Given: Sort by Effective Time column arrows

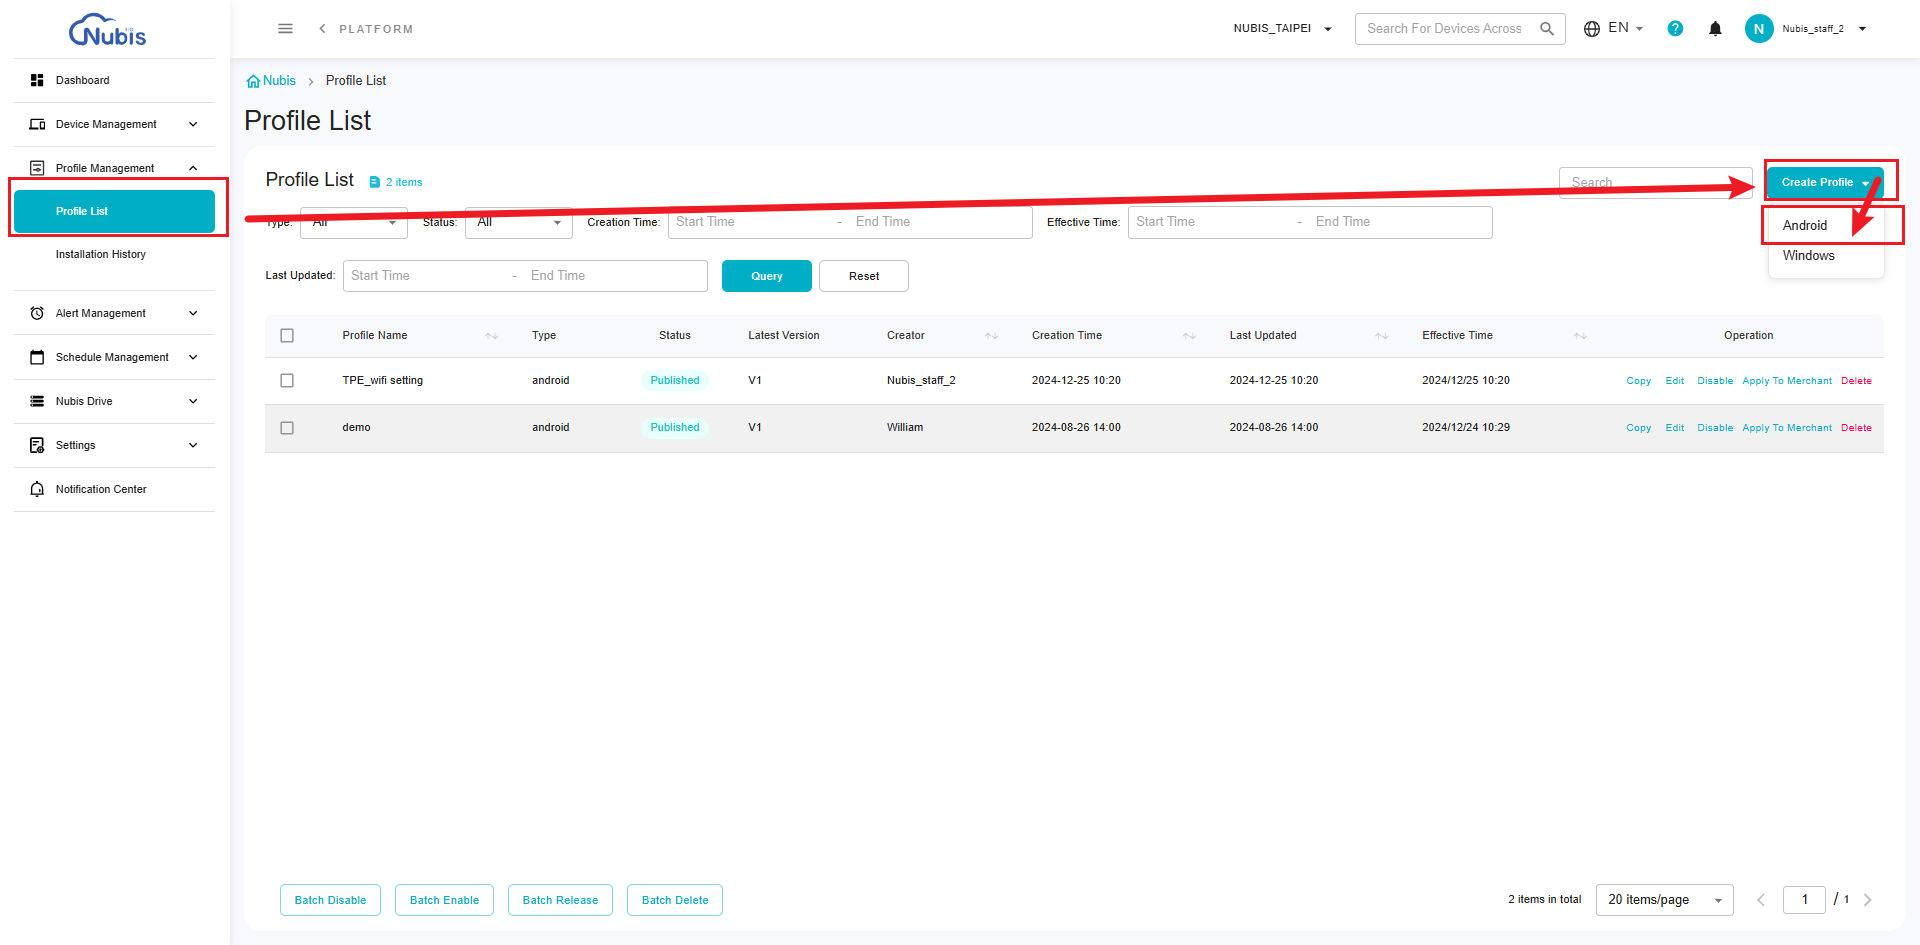Looking at the screenshot, I should click(x=1580, y=336).
